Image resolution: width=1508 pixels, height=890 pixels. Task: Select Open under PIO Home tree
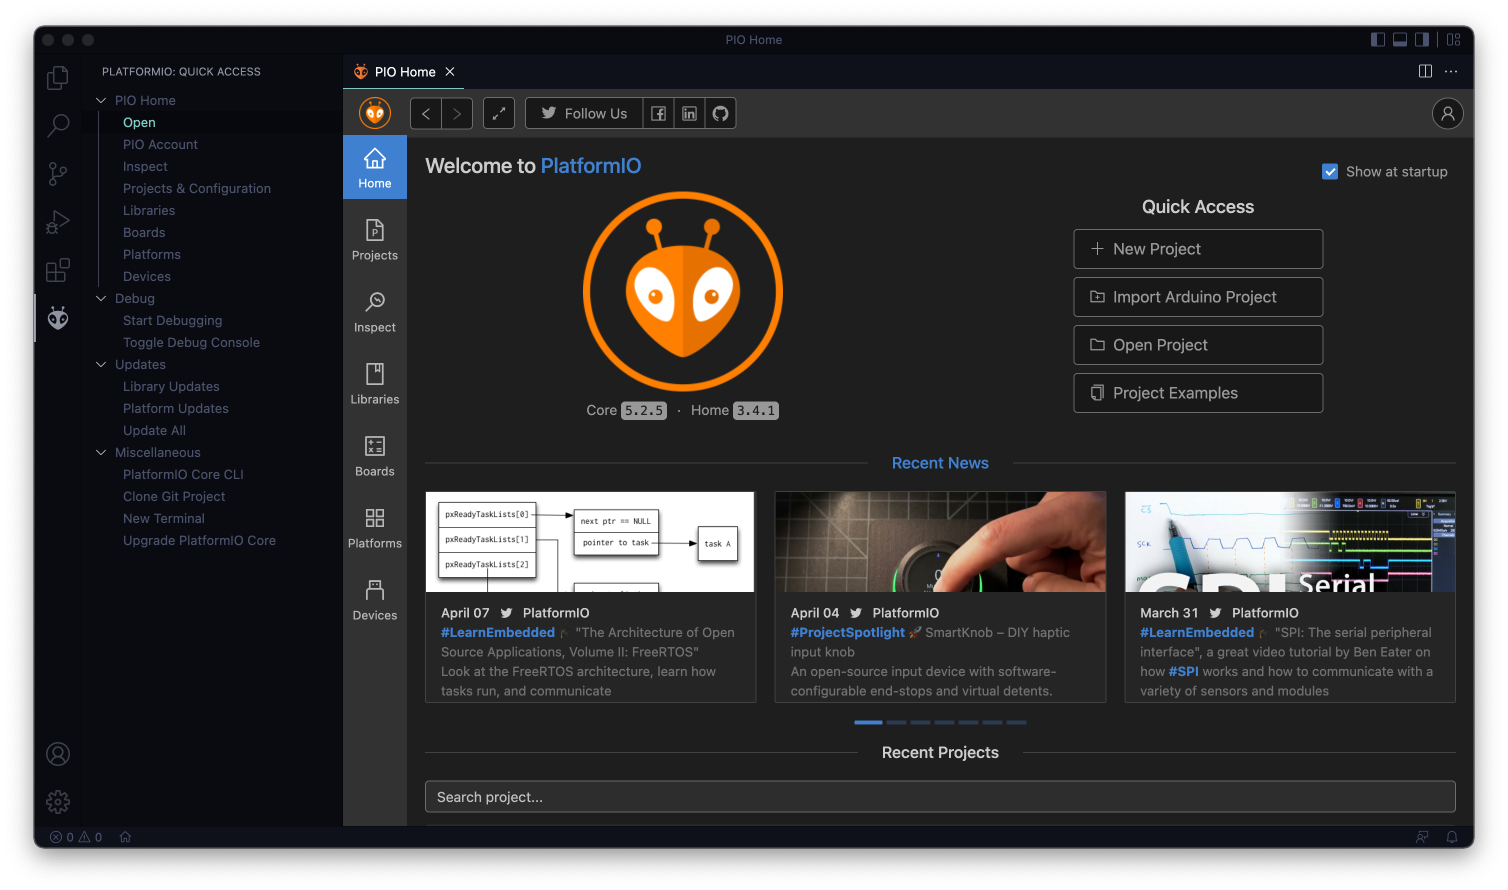139,122
